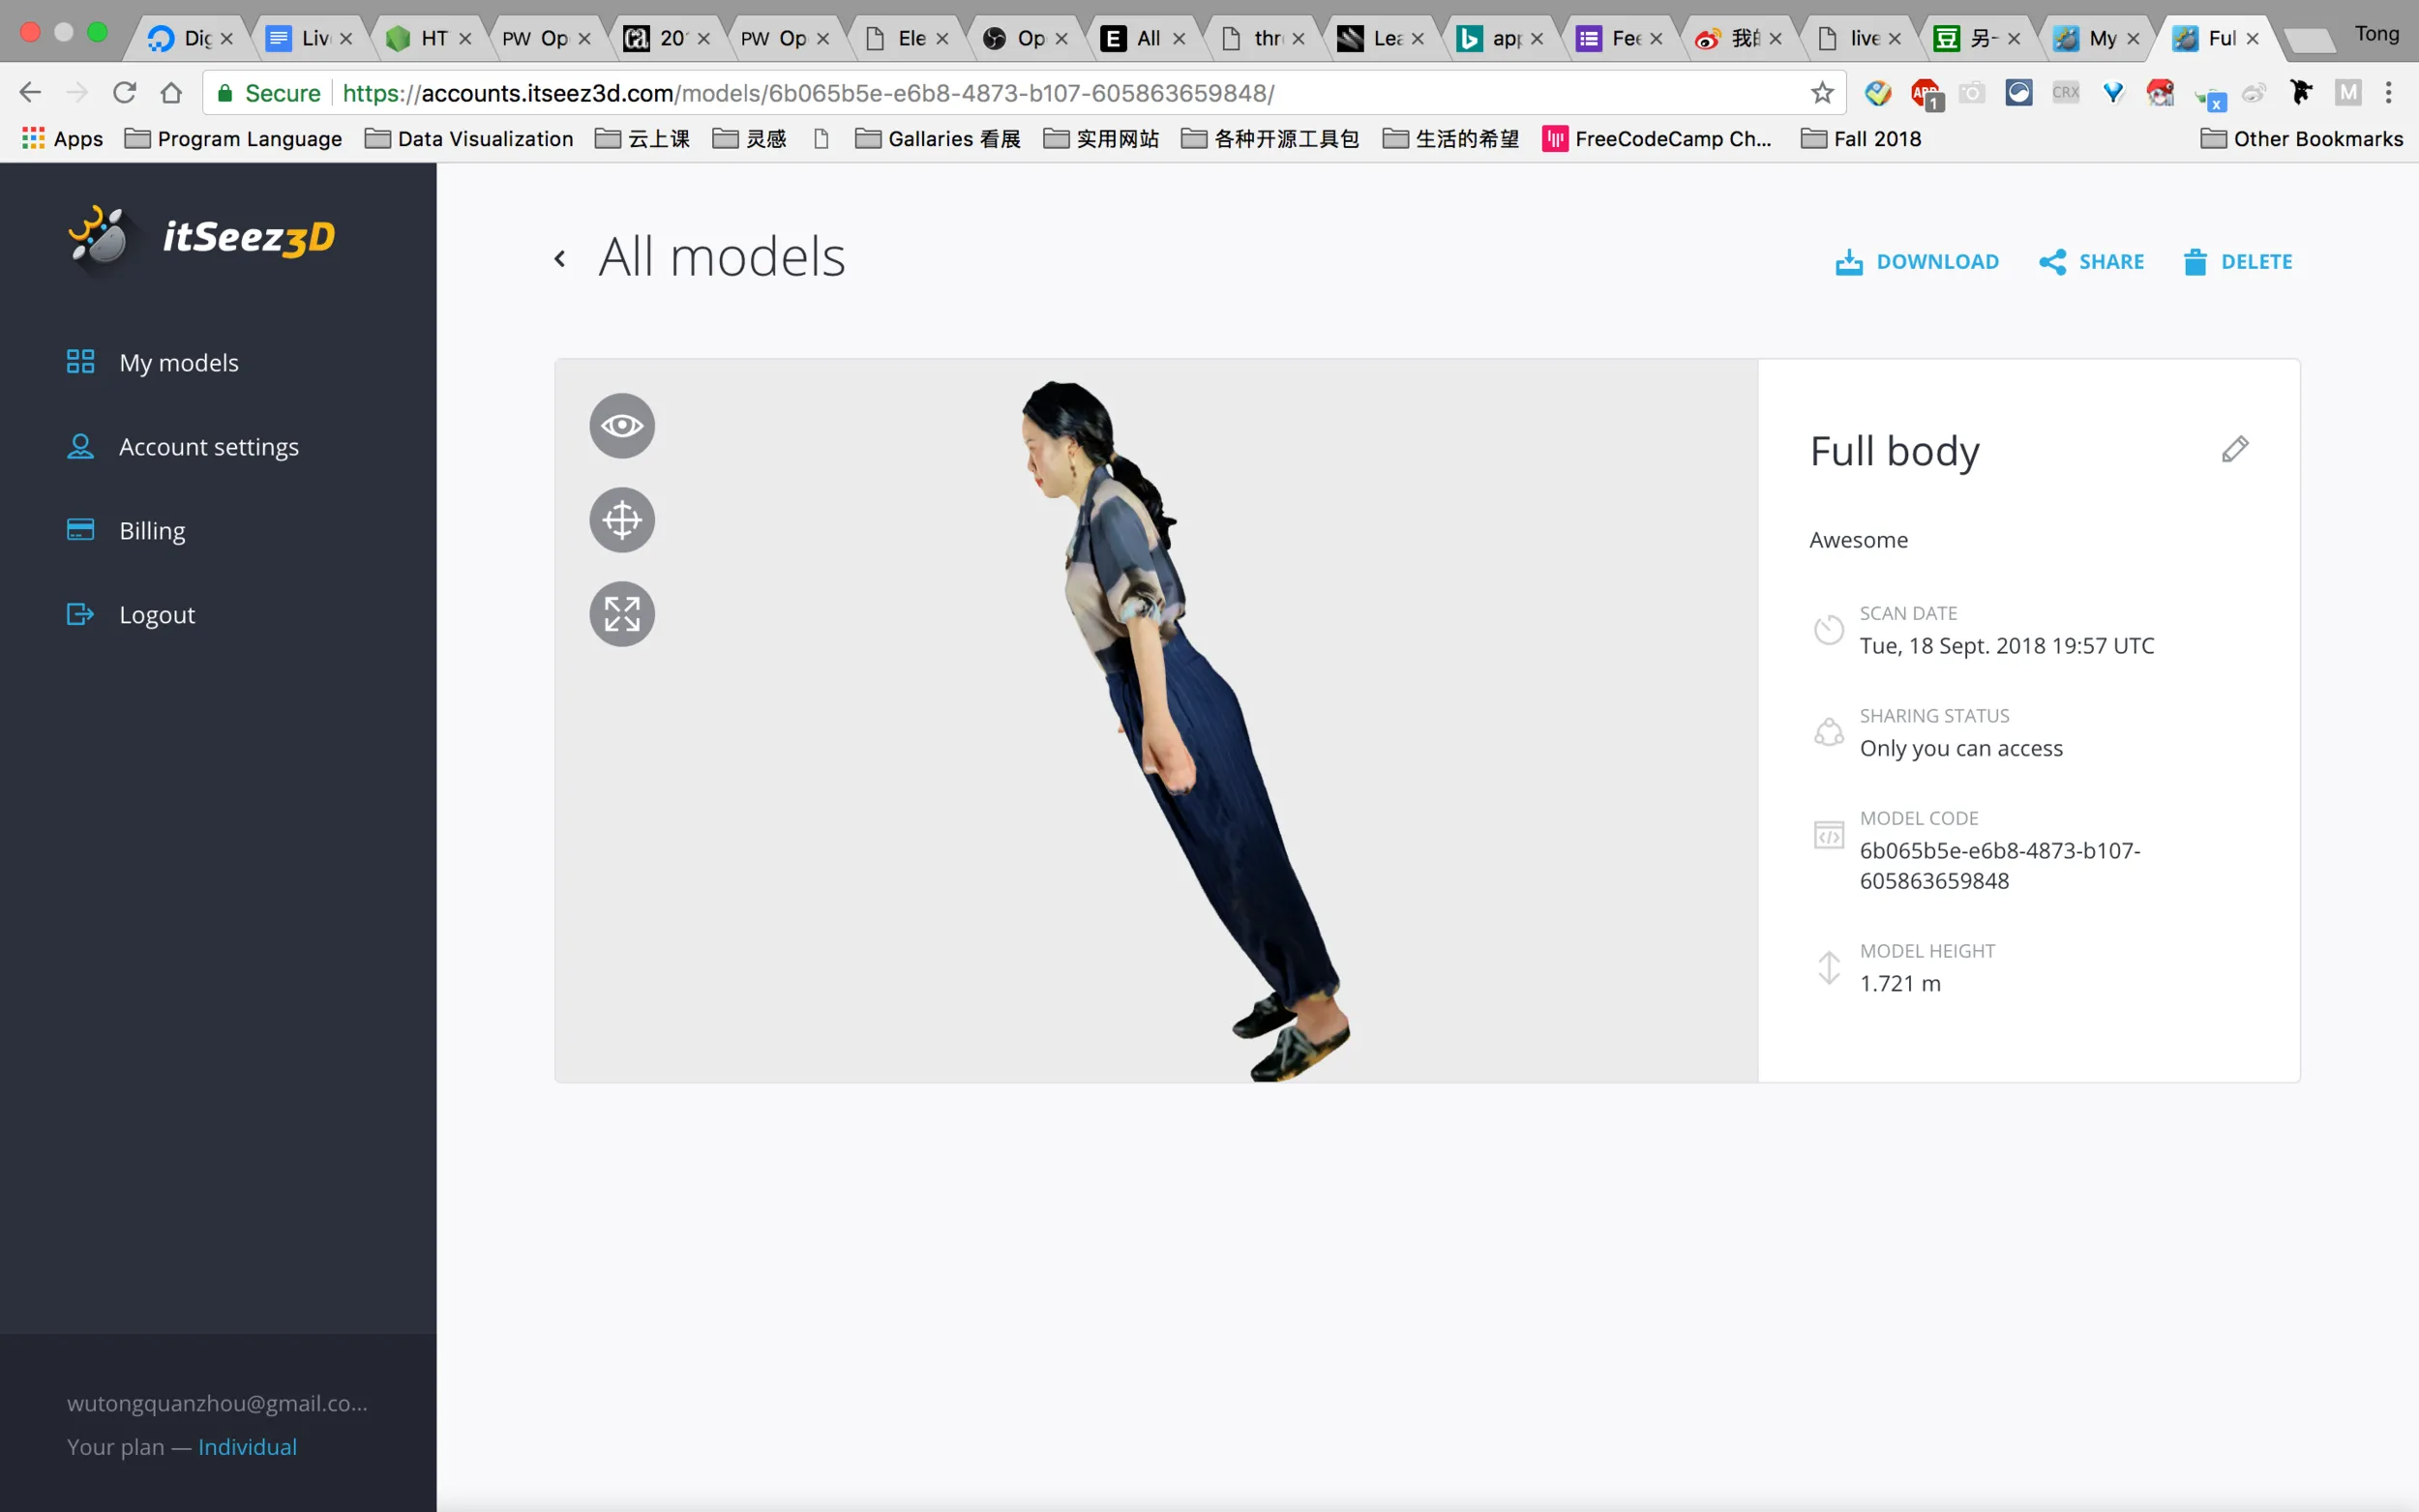Open the Individual plan link
The height and width of the screenshot is (1512, 2419).
pyautogui.click(x=247, y=1446)
